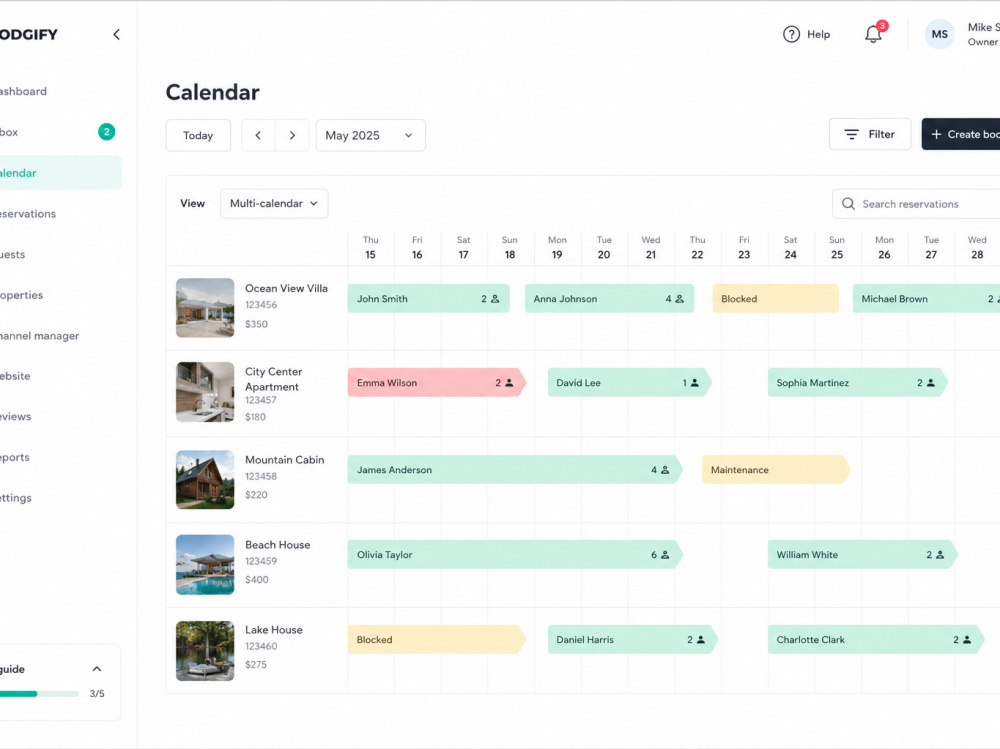Click the guest icon on Olivia Taylor booking

(665, 554)
